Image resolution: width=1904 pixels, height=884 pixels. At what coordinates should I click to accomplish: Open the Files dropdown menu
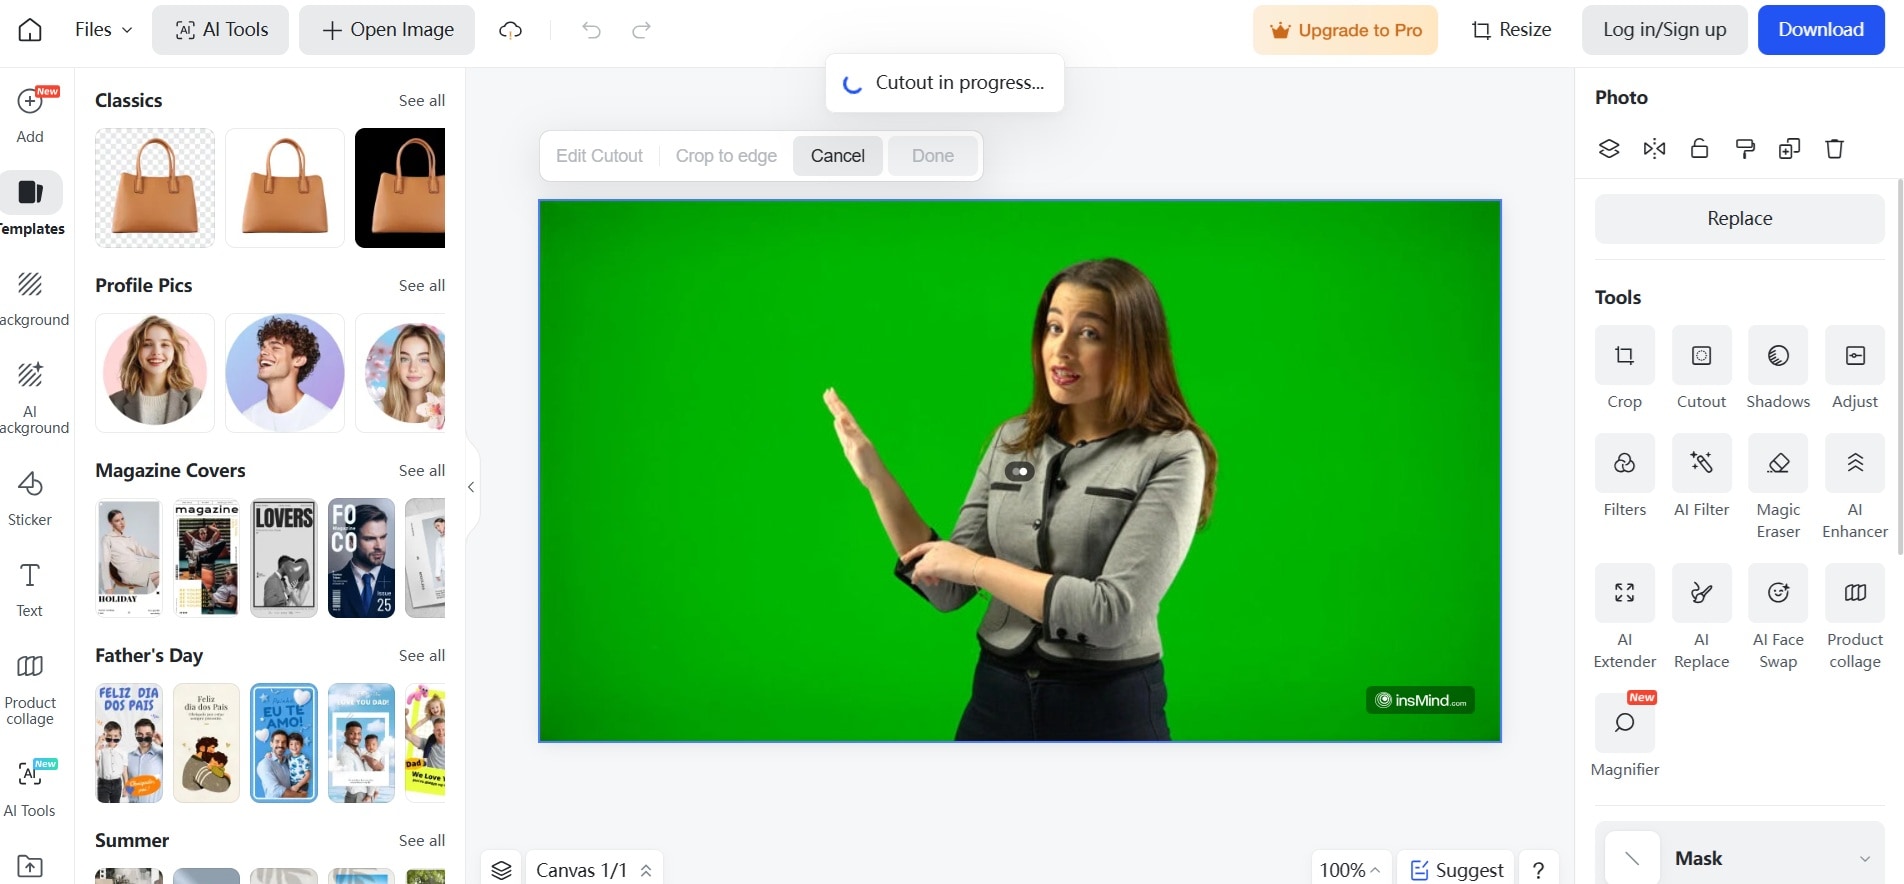103,30
